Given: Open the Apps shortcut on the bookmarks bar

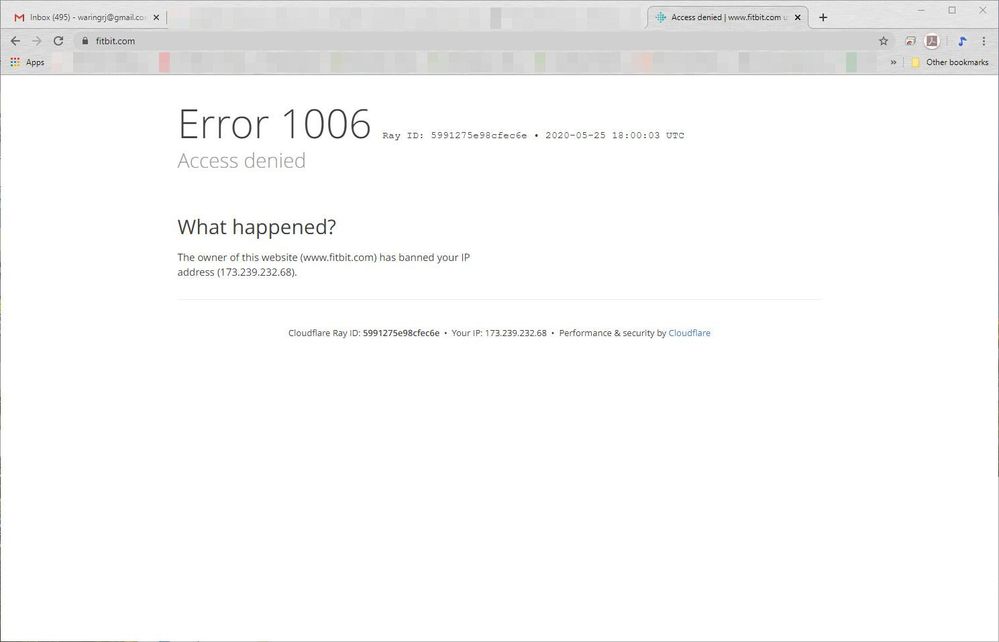Looking at the screenshot, I should point(27,62).
